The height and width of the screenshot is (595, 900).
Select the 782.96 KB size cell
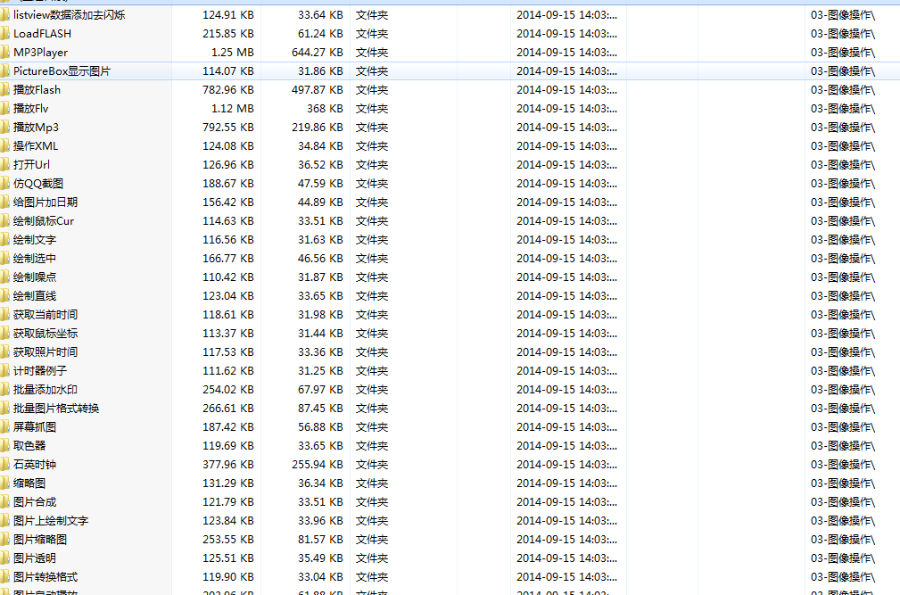[x=228, y=90]
